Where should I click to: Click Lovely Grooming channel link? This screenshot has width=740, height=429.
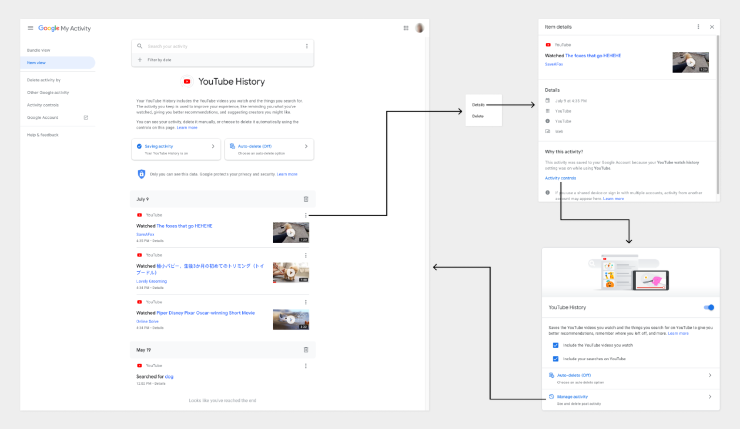[151, 281]
